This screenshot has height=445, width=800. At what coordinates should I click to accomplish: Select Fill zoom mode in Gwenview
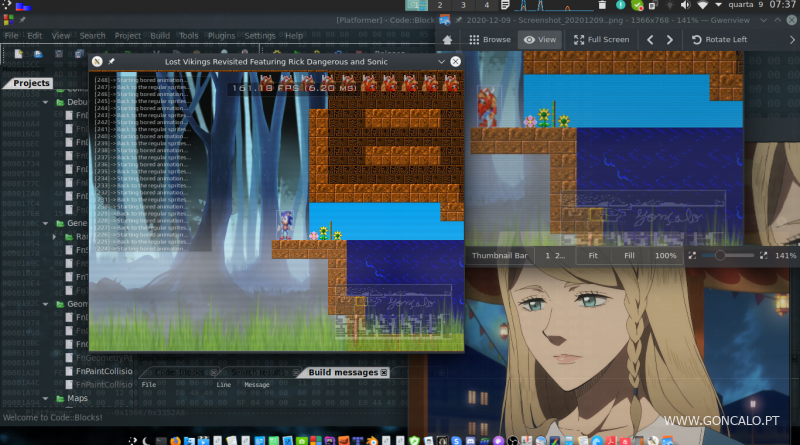pyautogui.click(x=629, y=256)
